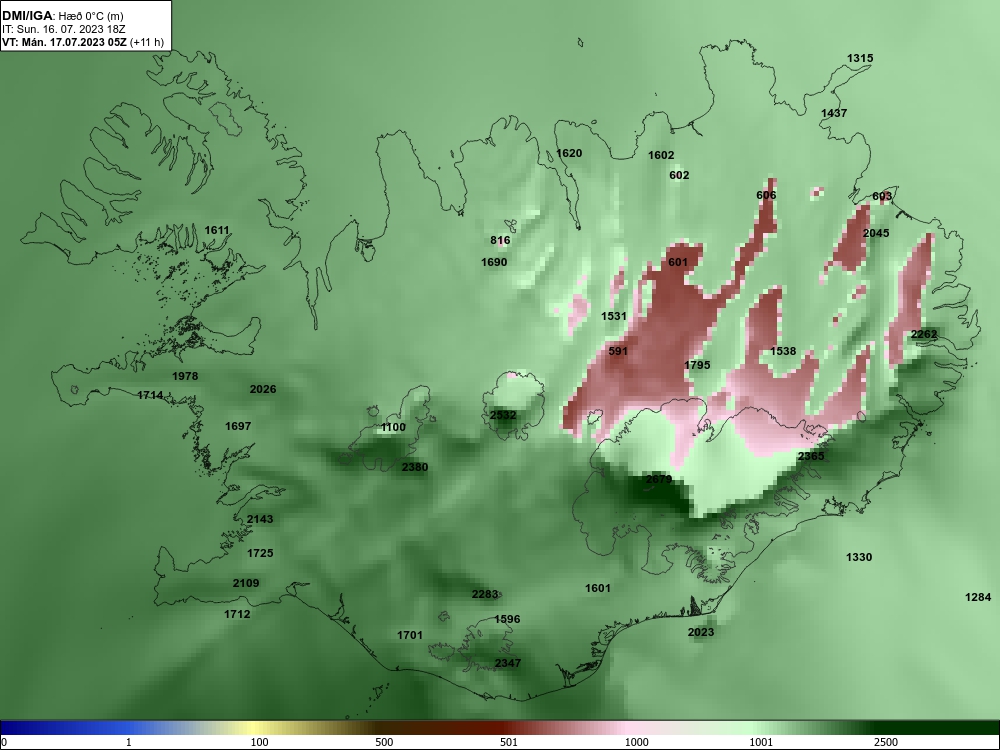Click the legend label 0
Viewport: 1000px width, 750px height.
(x=4, y=742)
